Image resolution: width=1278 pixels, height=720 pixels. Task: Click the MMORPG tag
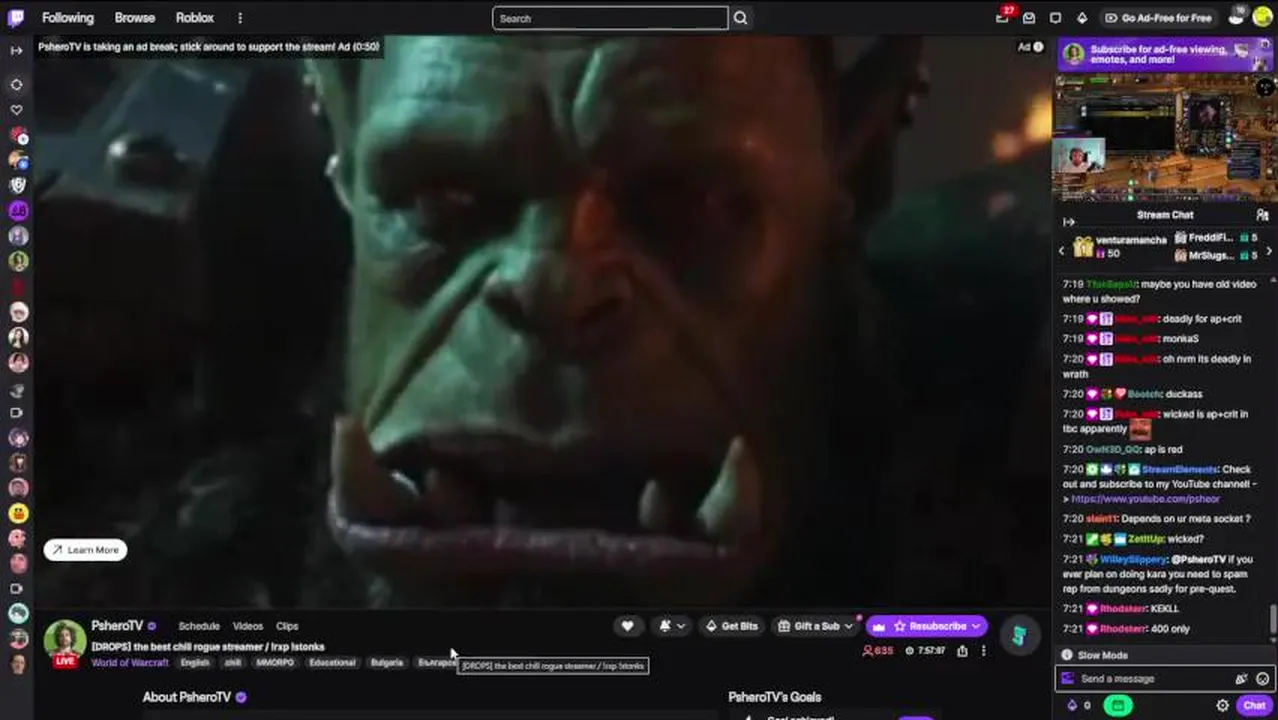(275, 663)
